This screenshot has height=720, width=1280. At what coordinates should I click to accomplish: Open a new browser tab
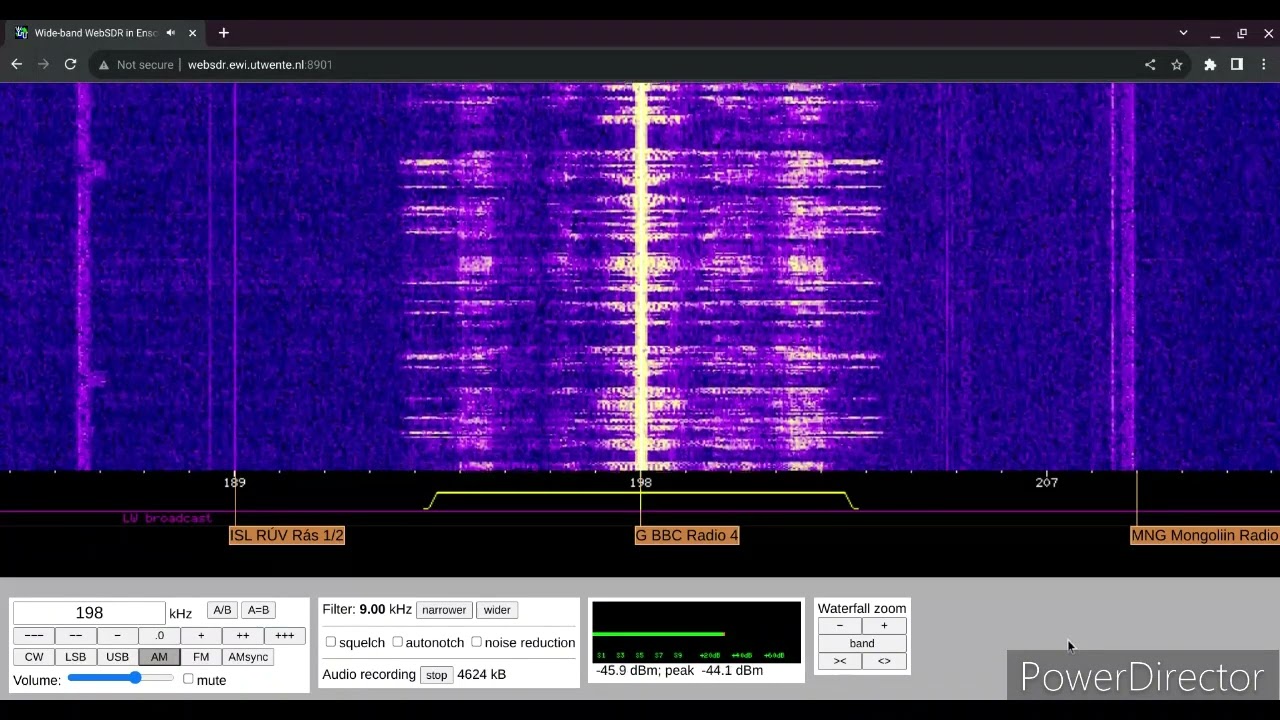point(223,33)
